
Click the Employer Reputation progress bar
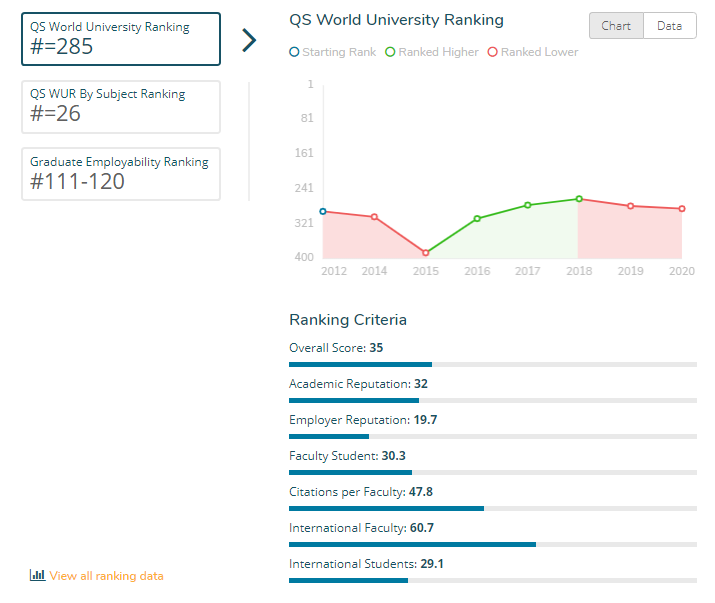493,437
